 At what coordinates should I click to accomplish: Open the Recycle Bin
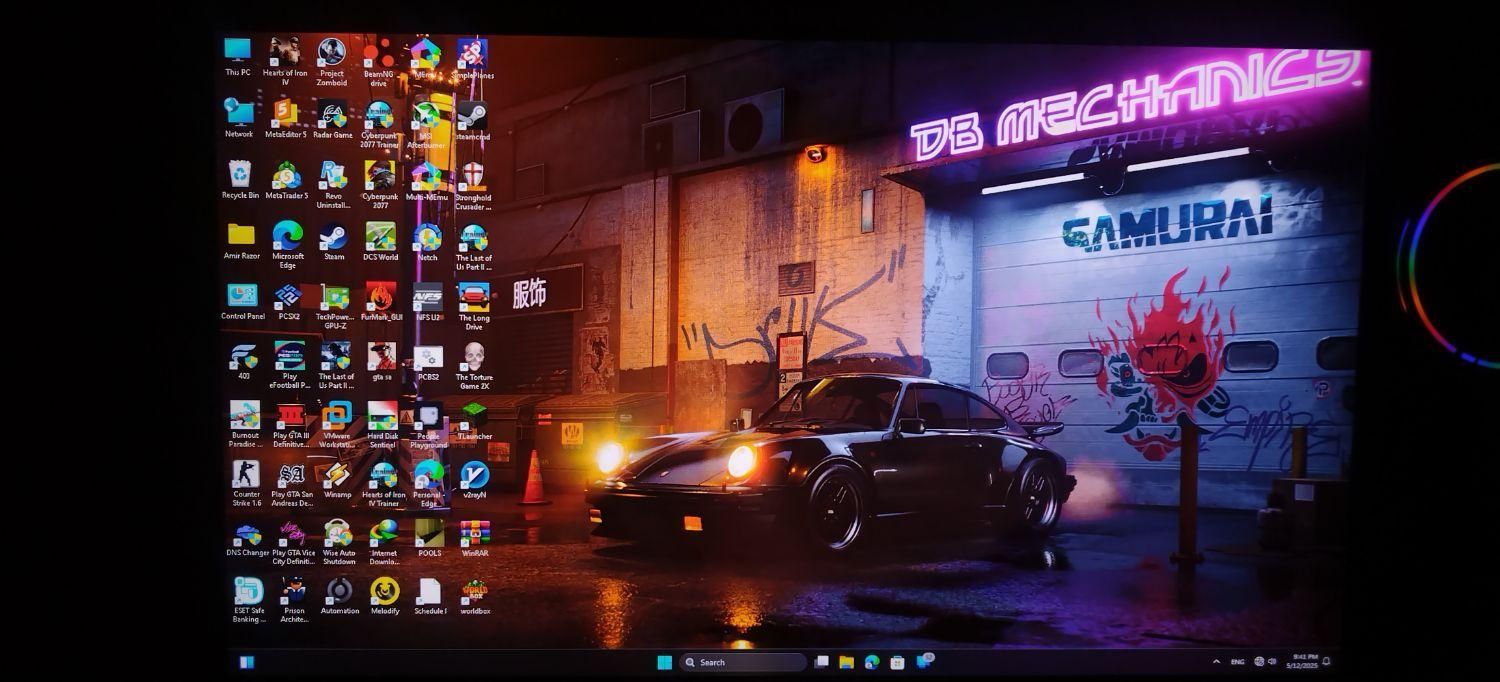coord(240,180)
